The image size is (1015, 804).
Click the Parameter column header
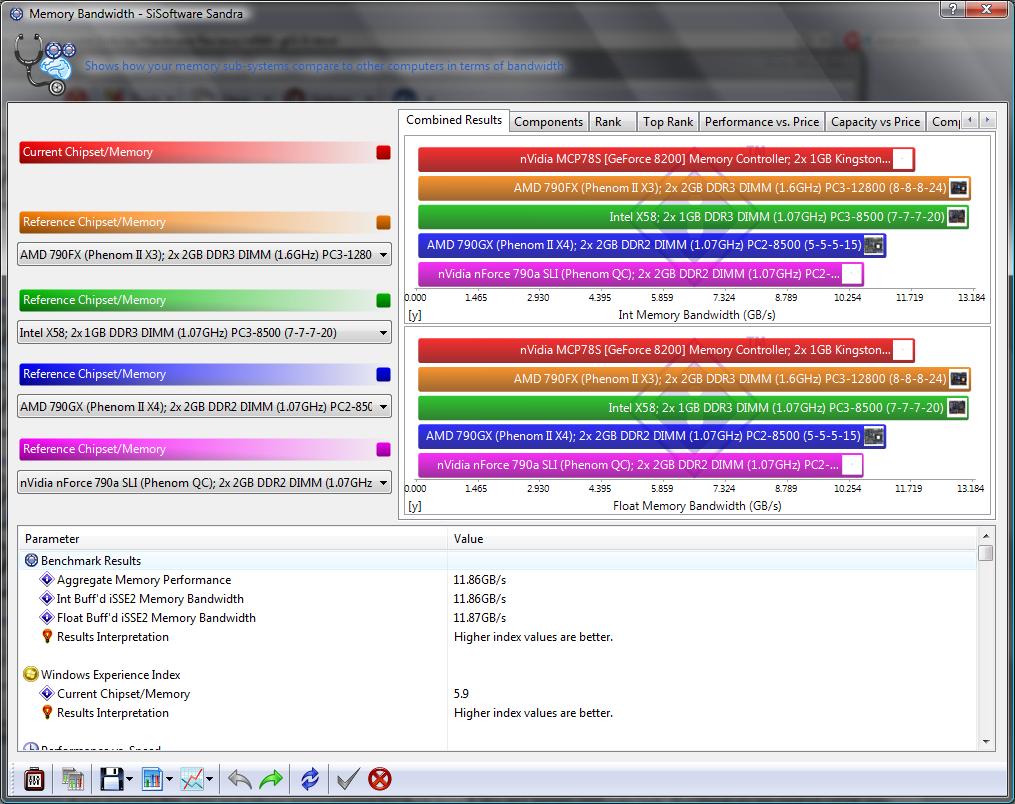(233, 539)
